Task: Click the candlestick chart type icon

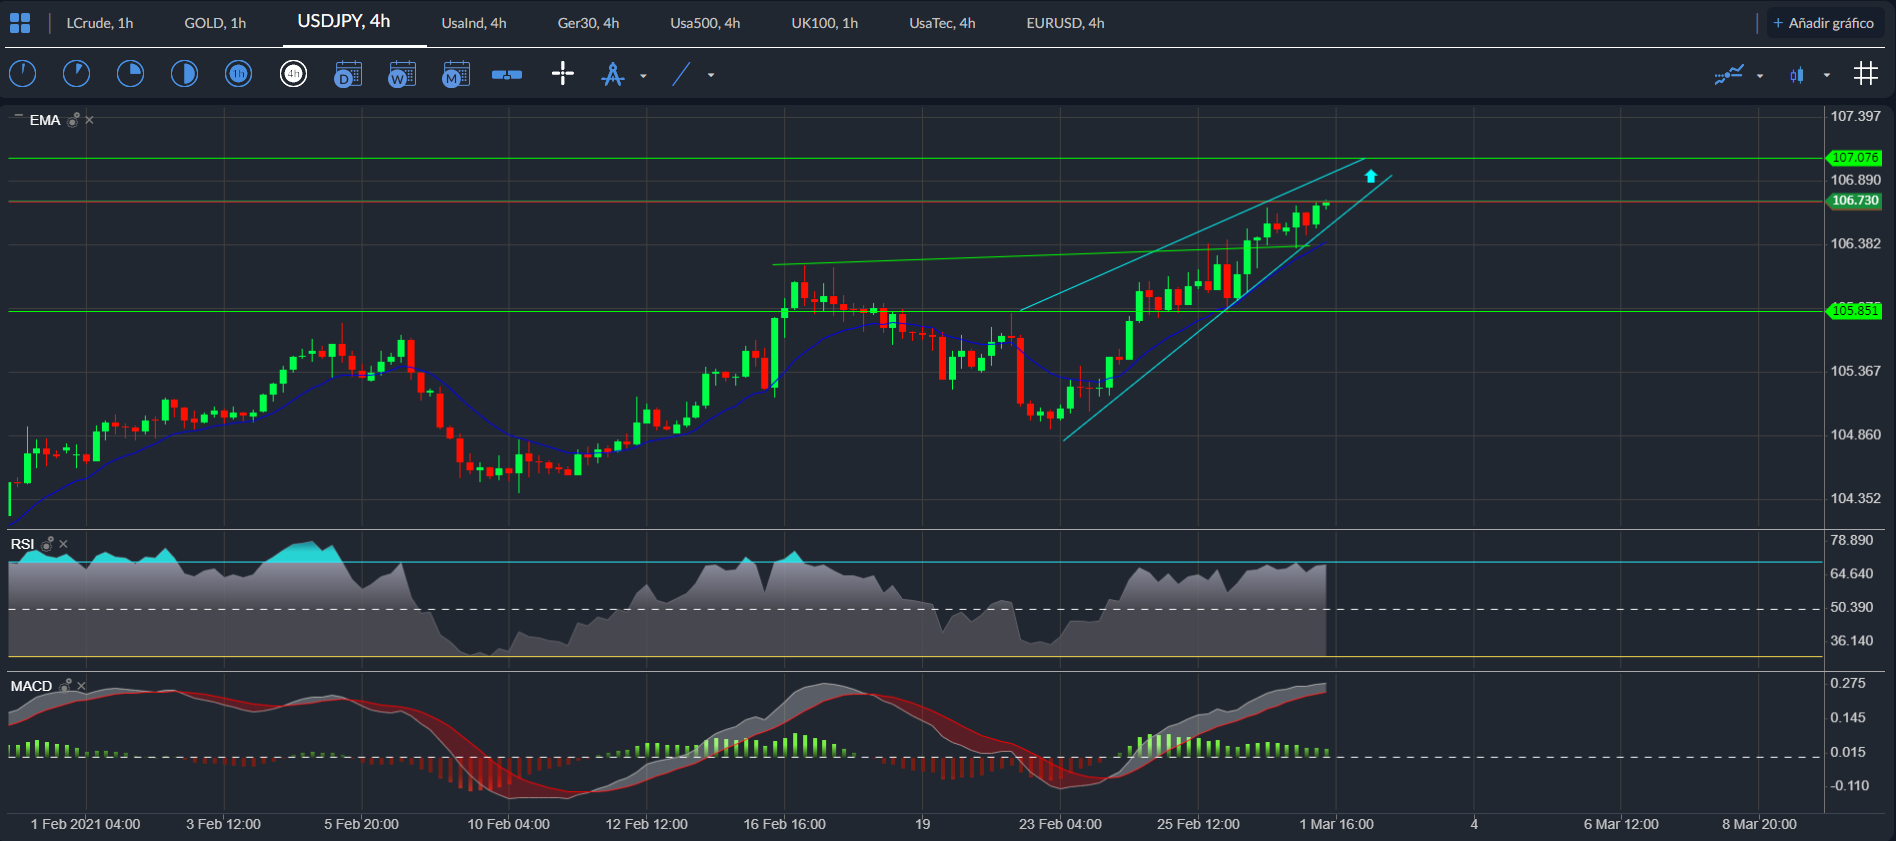Action: [x=1797, y=75]
